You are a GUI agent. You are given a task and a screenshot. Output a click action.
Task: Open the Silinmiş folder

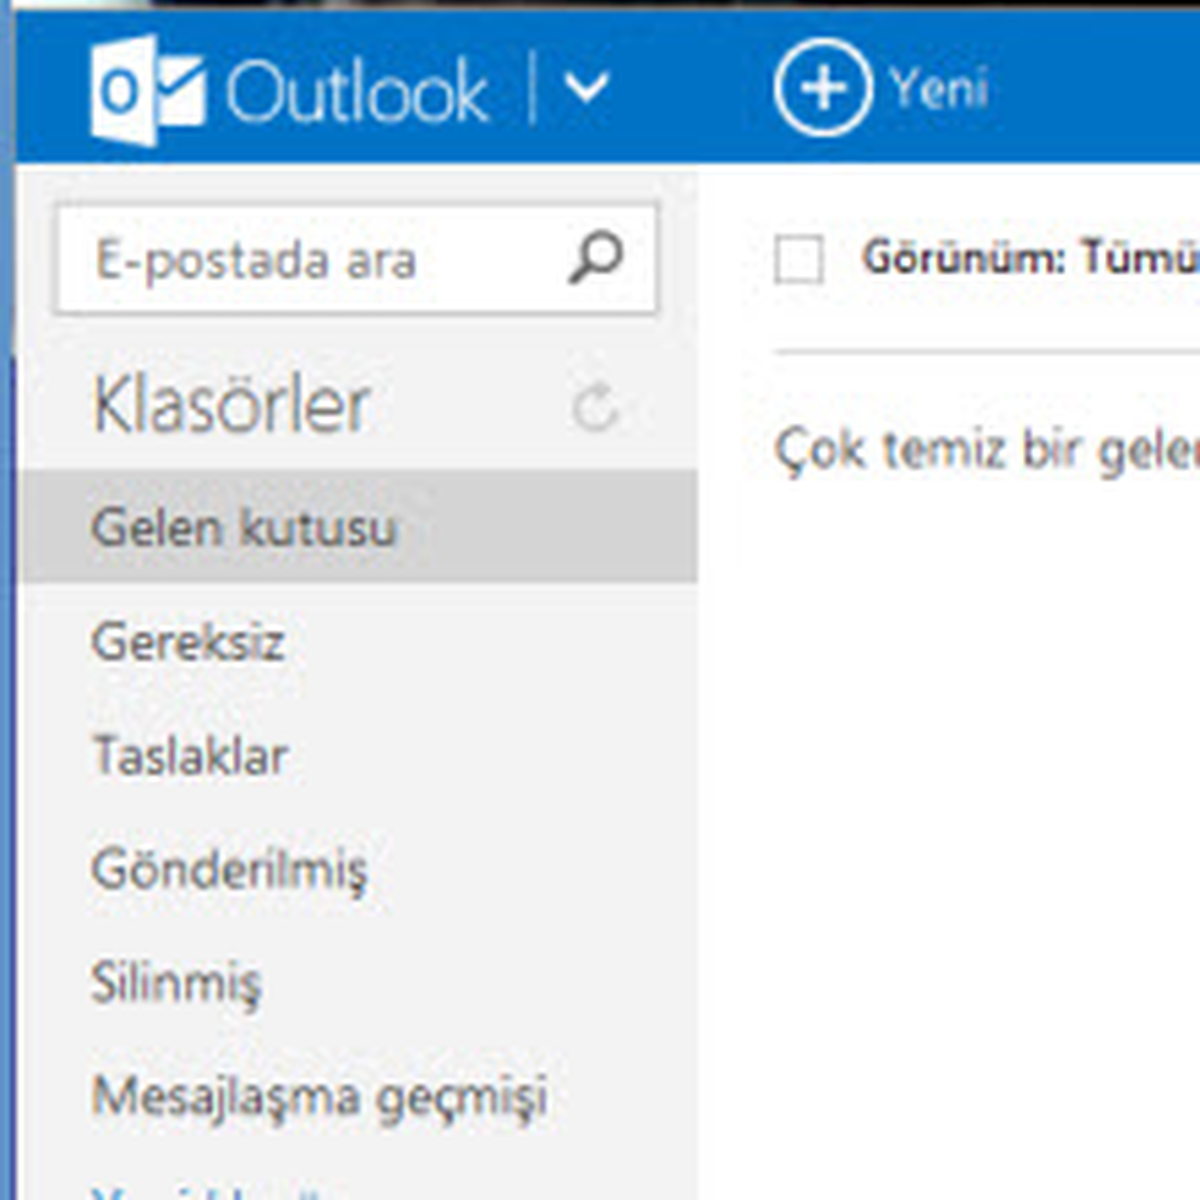pos(176,983)
